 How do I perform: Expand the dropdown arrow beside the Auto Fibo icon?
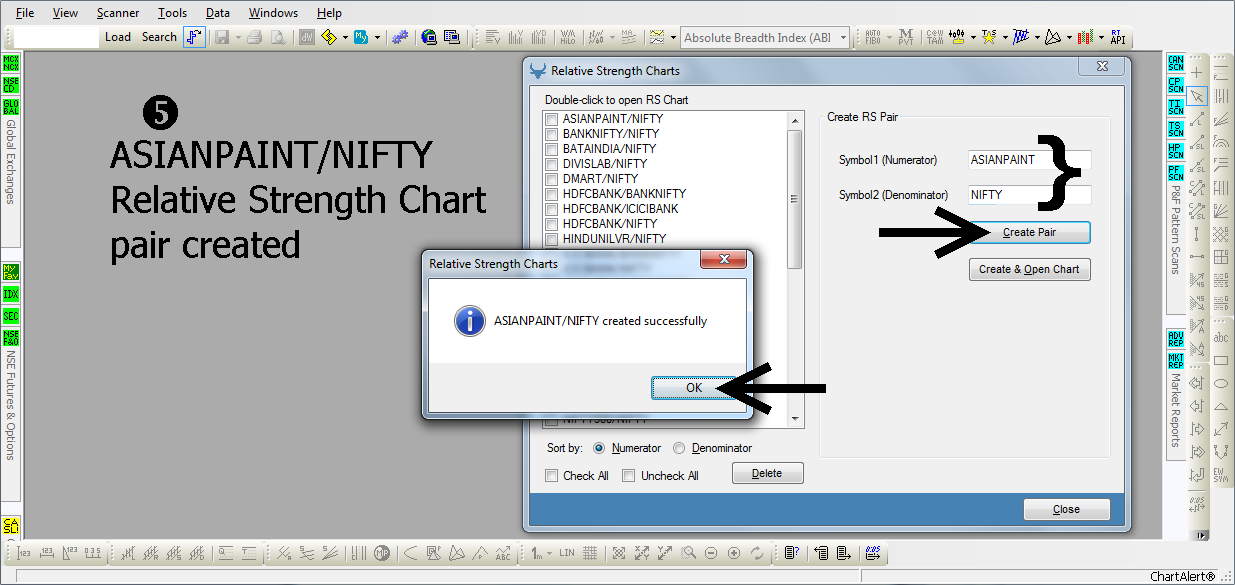pos(889,37)
